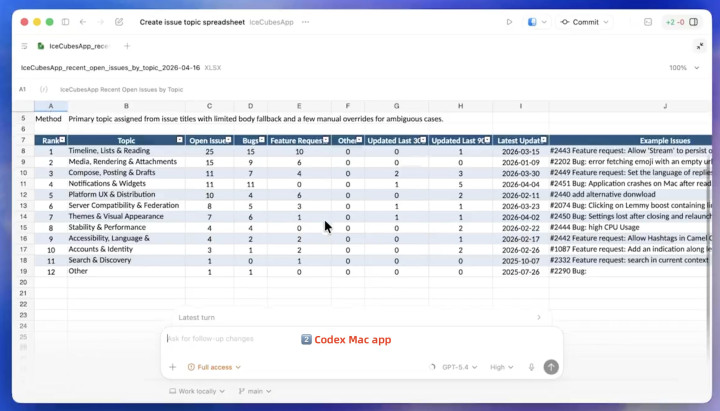Open the High reasoning effort dropdown

[x=501, y=367]
